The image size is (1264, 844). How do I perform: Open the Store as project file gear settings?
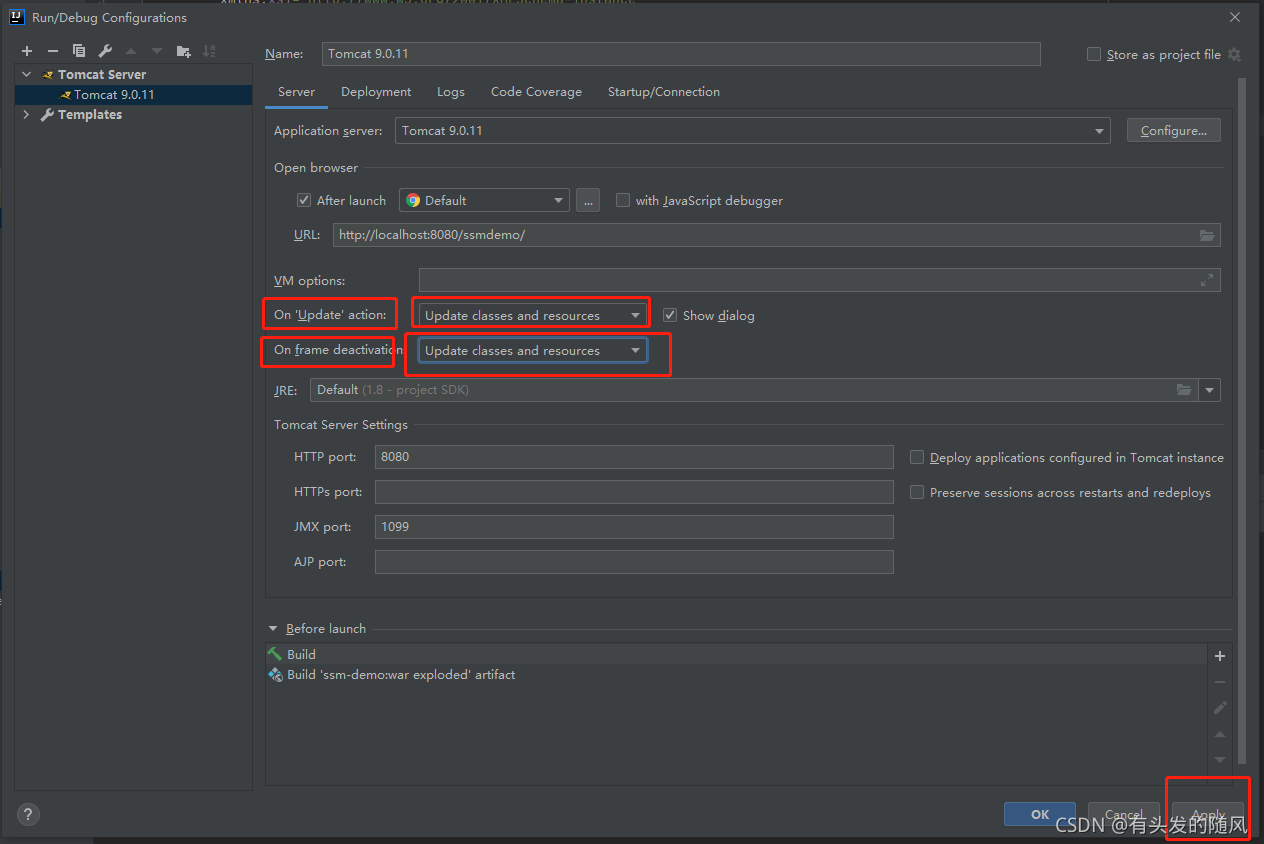point(1234,54)
